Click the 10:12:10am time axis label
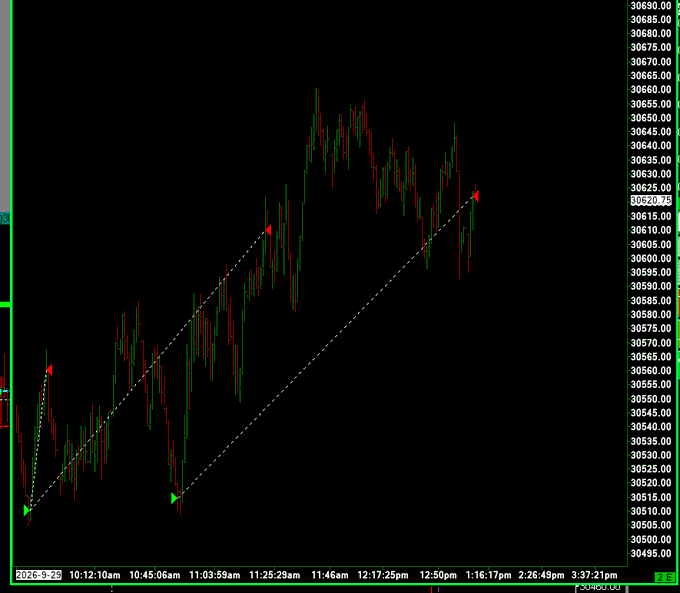Image resolution: width=680 pixels, height=593 pixels. [95, 575]
